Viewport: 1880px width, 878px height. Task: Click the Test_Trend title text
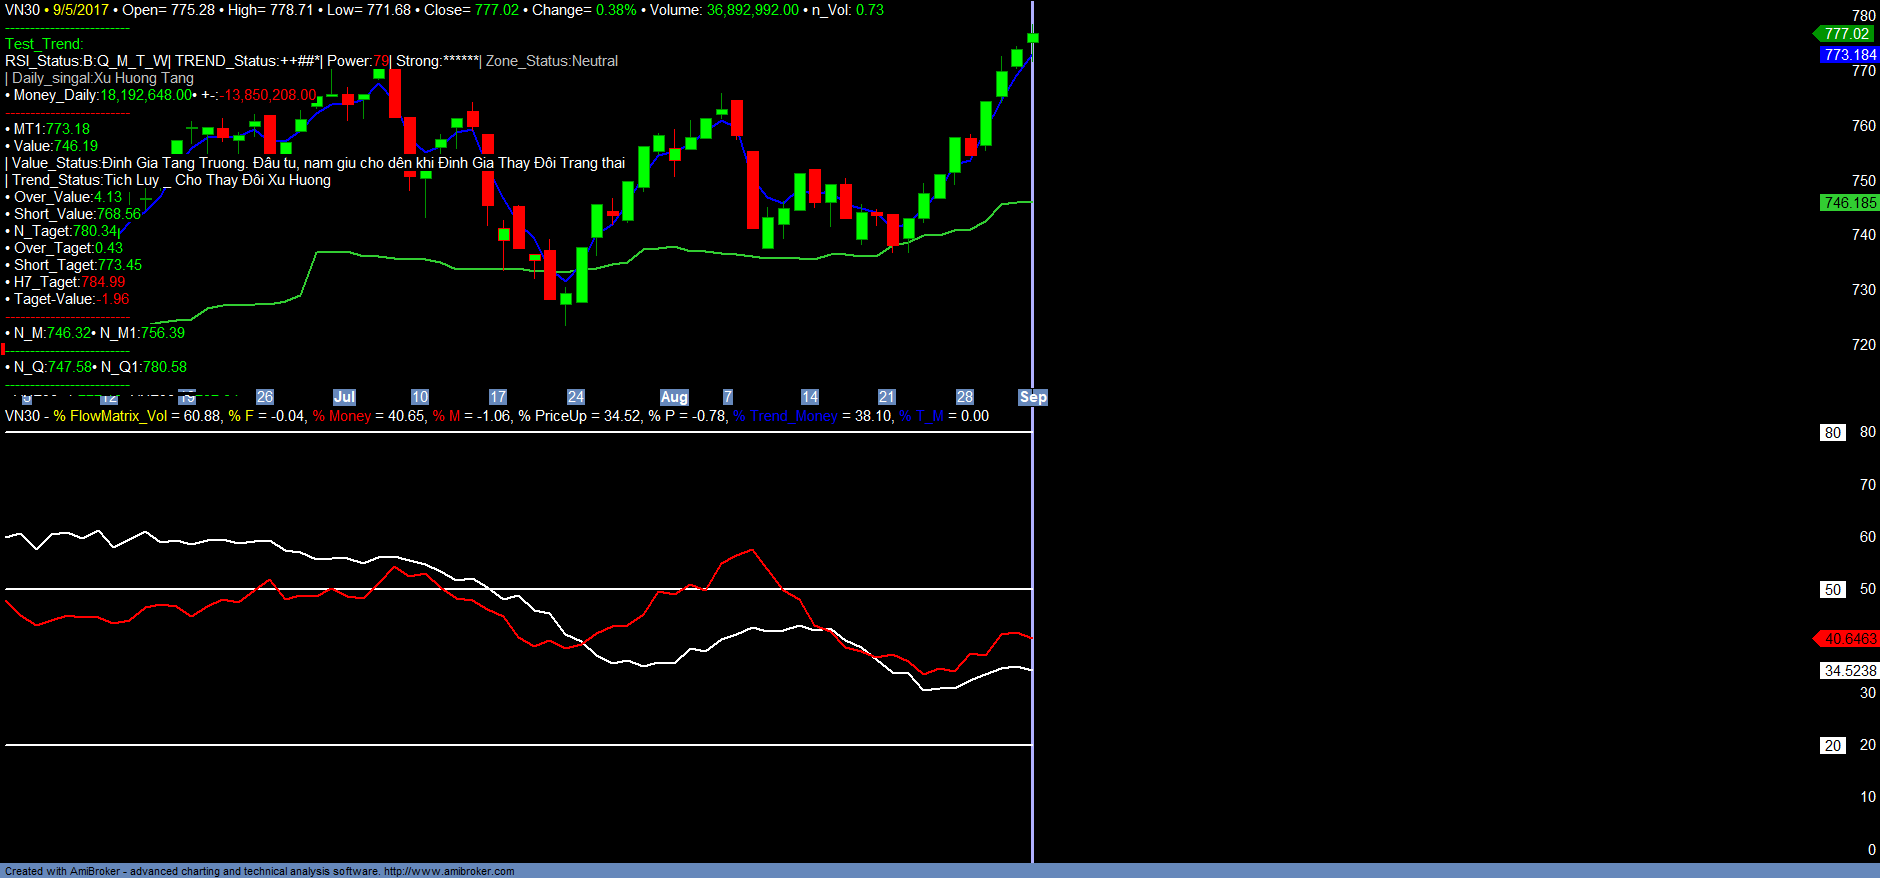pos(44,44)
